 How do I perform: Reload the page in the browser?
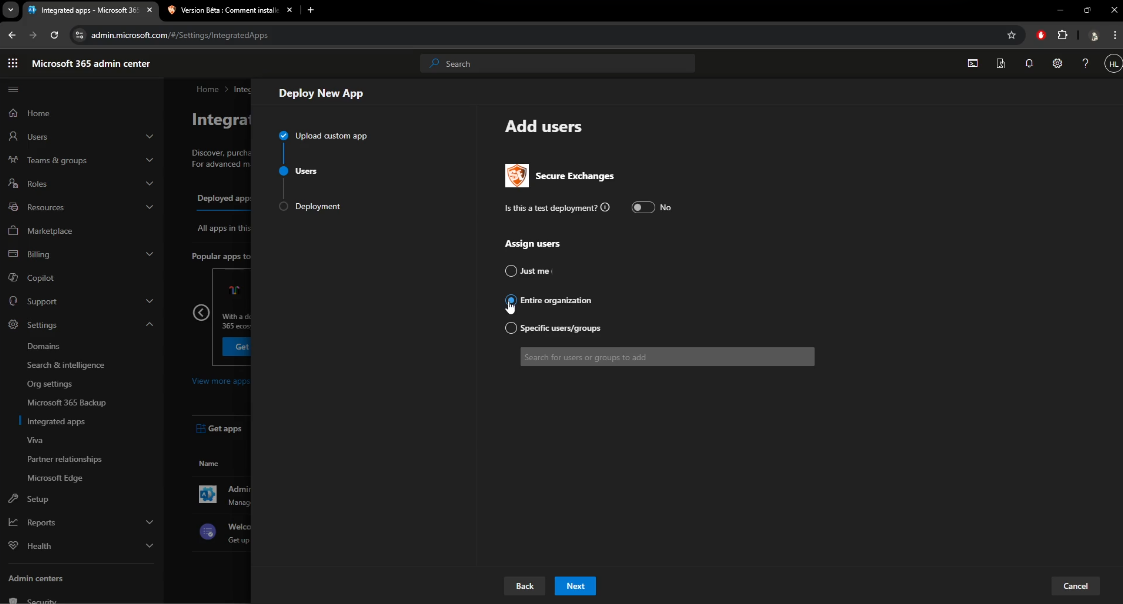(54, 35)
